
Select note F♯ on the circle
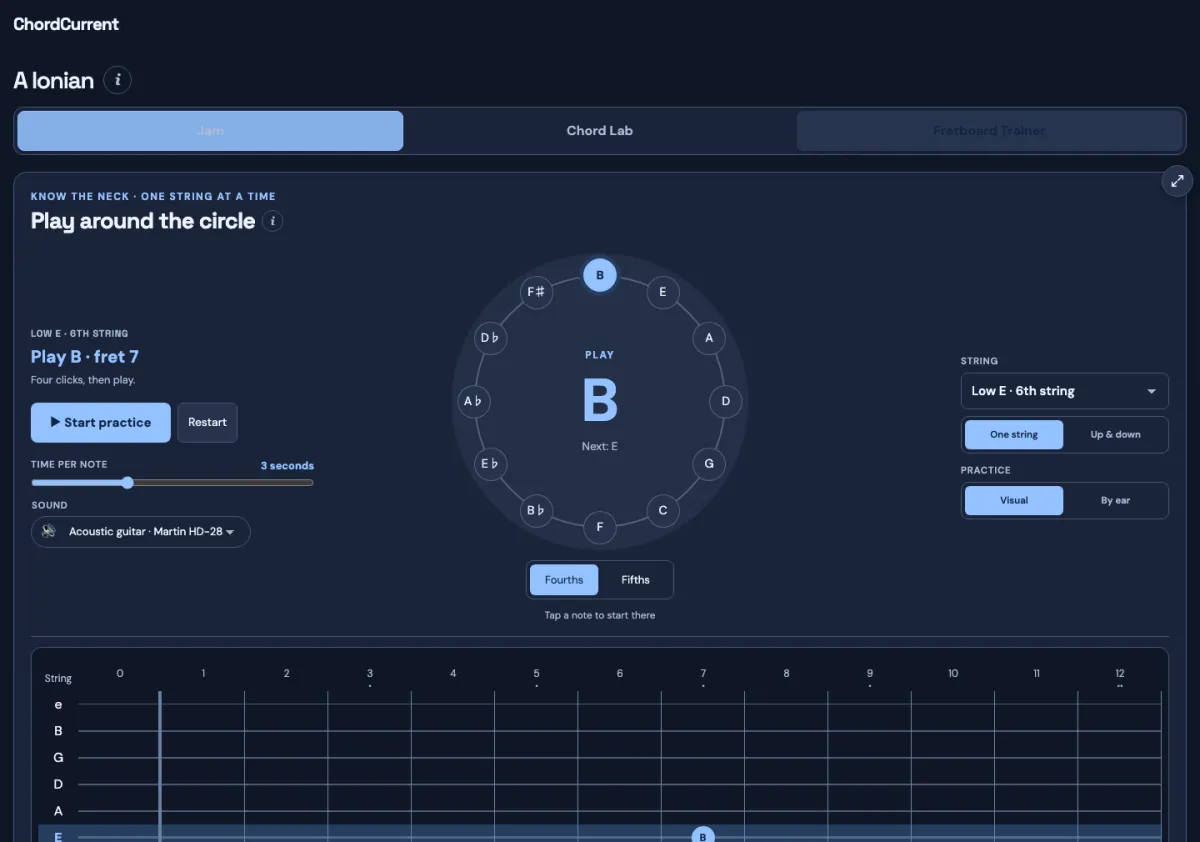pyautogui.click(x=537, y=292)
